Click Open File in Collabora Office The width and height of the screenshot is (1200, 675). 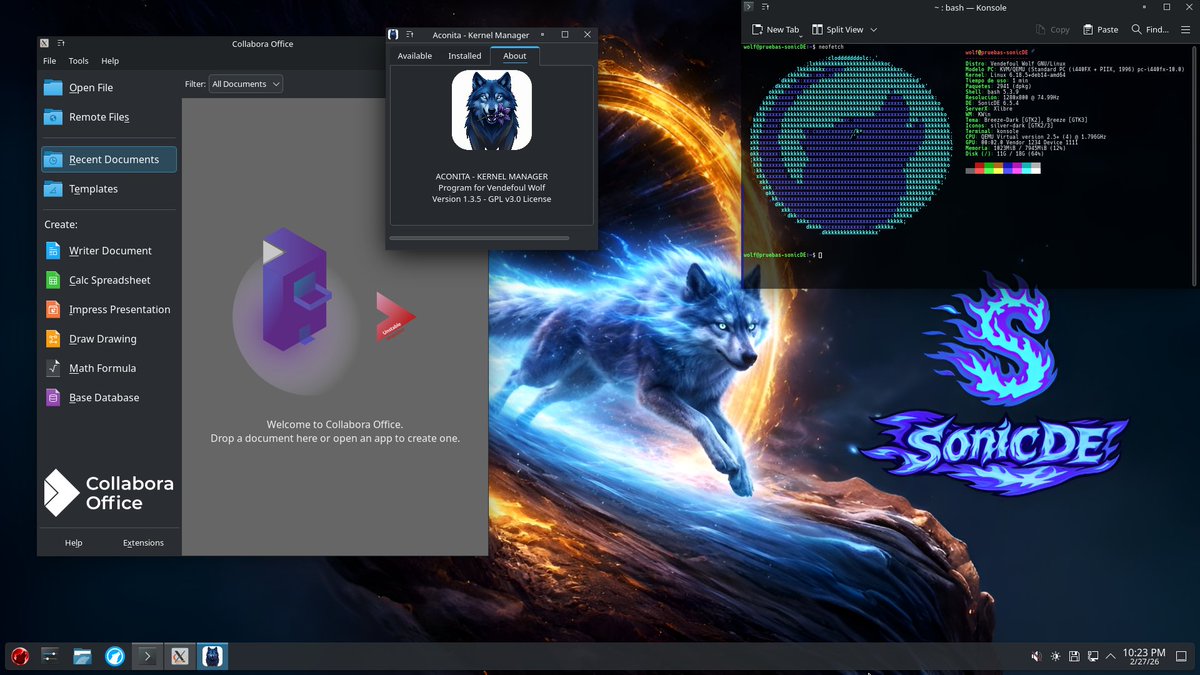click(109, 88)
